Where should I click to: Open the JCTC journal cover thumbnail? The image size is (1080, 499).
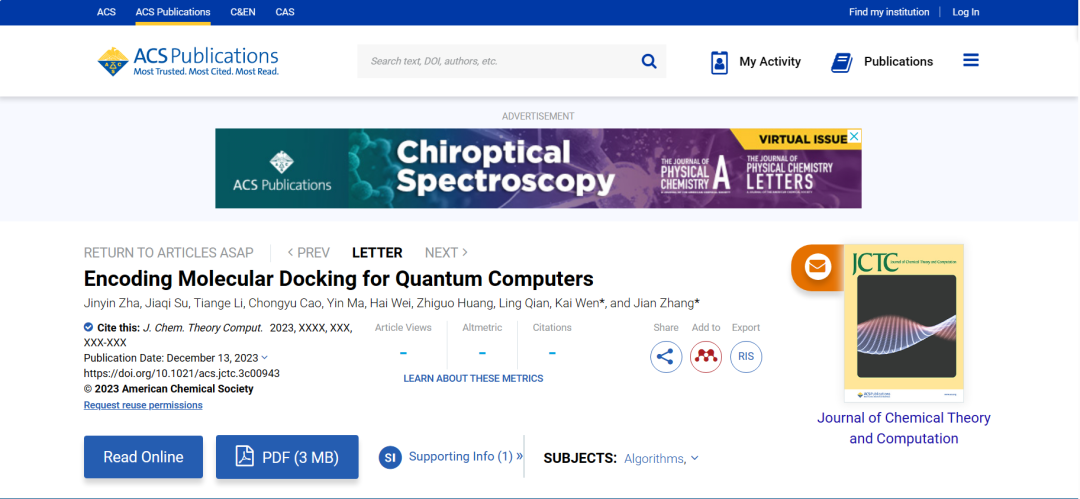click(x=904, y=323)
